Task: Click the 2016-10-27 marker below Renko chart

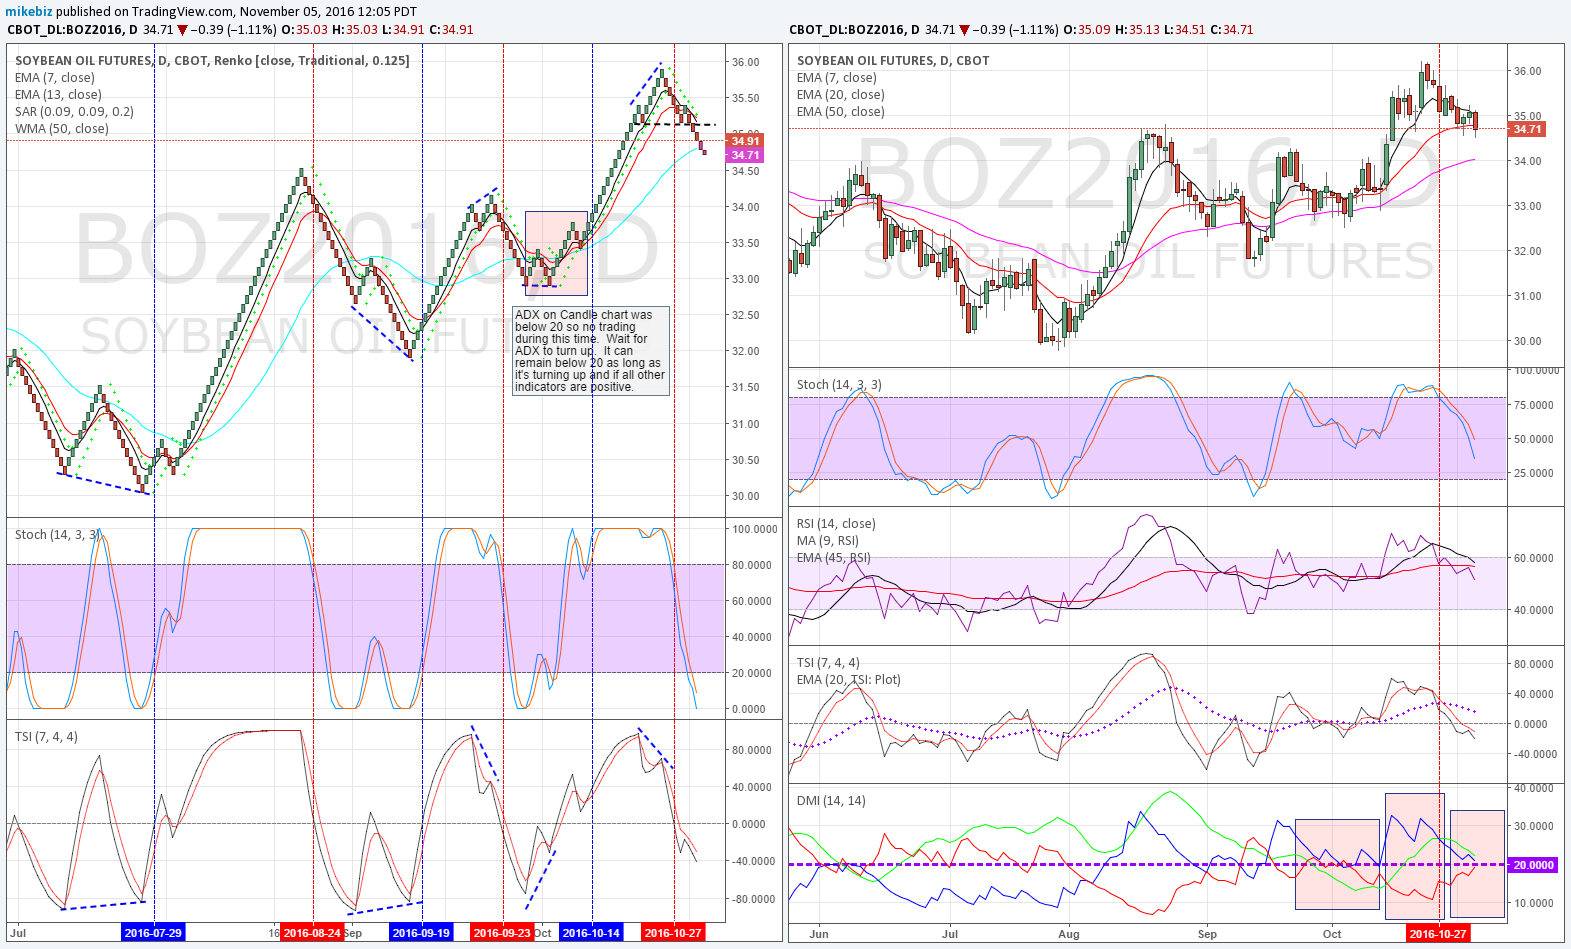Action: (673, 932)
